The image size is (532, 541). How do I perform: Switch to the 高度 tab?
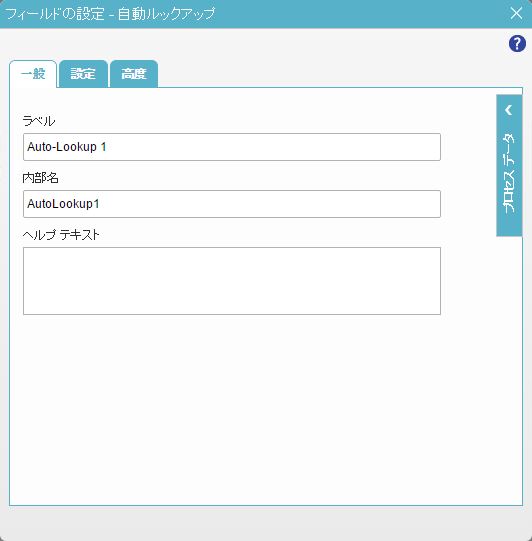[x=134, y=74]
